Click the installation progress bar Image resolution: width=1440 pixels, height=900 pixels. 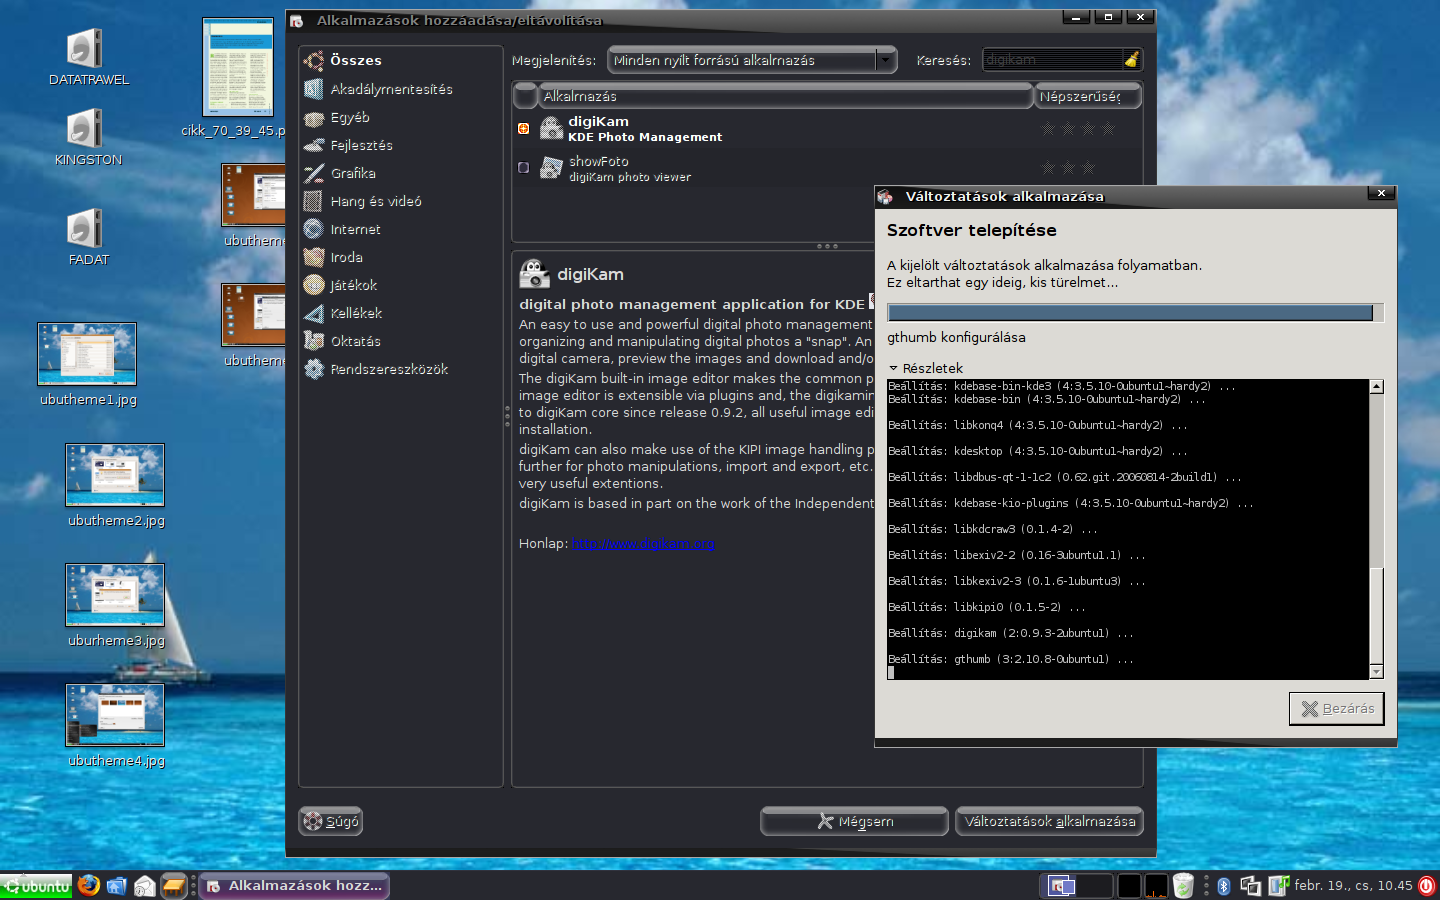pos(1135,313)
